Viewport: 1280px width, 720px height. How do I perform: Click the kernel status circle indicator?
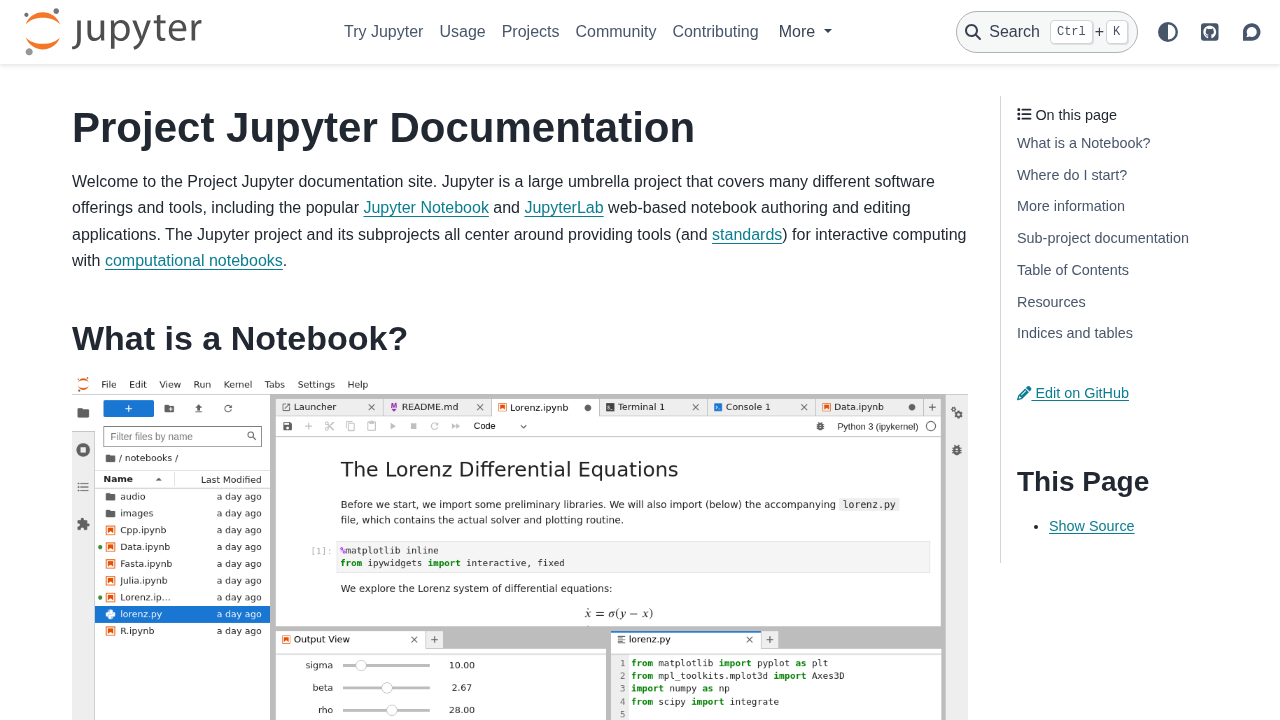click(931, 426)
